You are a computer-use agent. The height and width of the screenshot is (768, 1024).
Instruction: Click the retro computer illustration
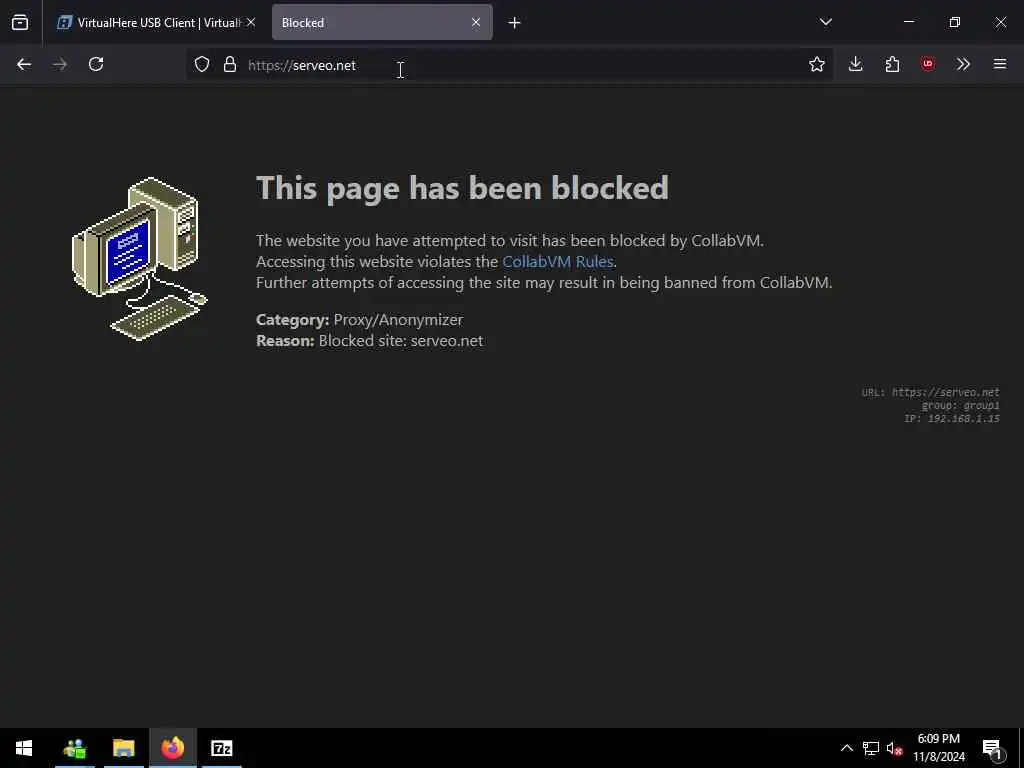pyautogui.click(x=140, y=259)
